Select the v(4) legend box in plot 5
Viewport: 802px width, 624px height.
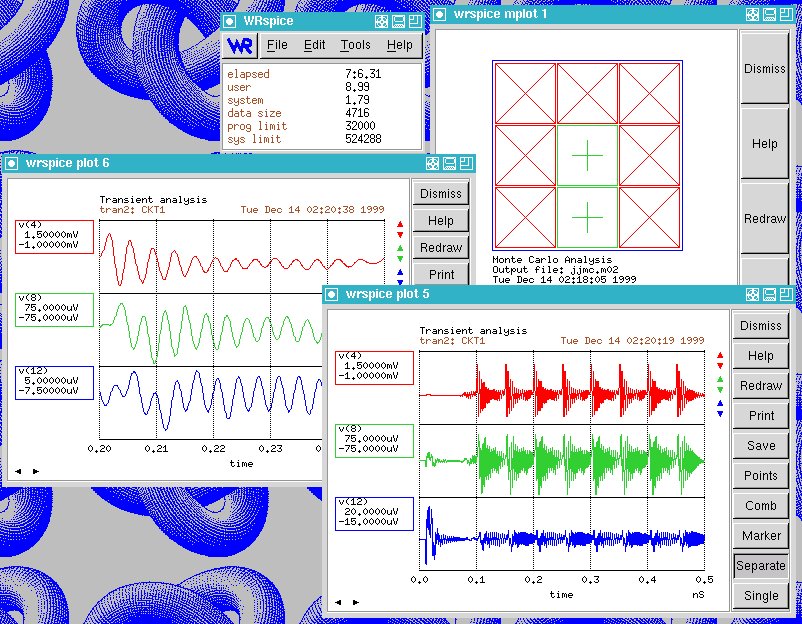(374, 368)
